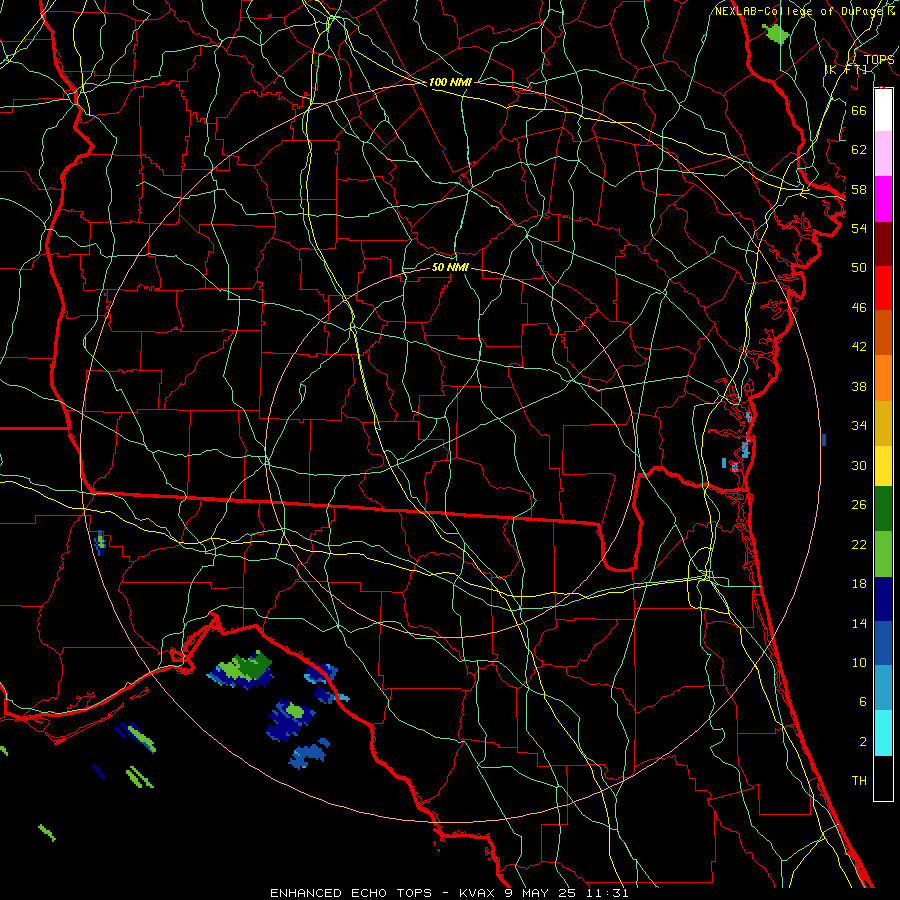Image resolution: width=900 pixels, height=900 pixels.
Task: Select the navy blue legend swatch
Action: tap(883, 599)
